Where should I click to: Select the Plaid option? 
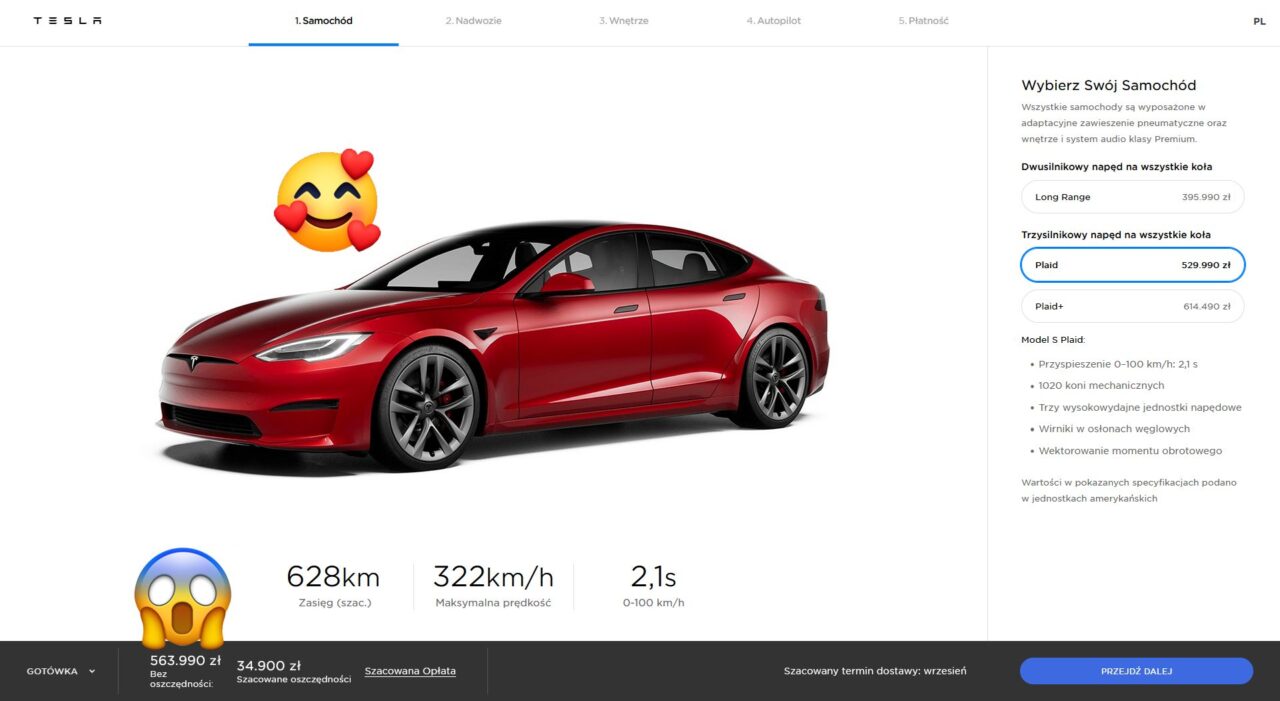pos(1132,265)
